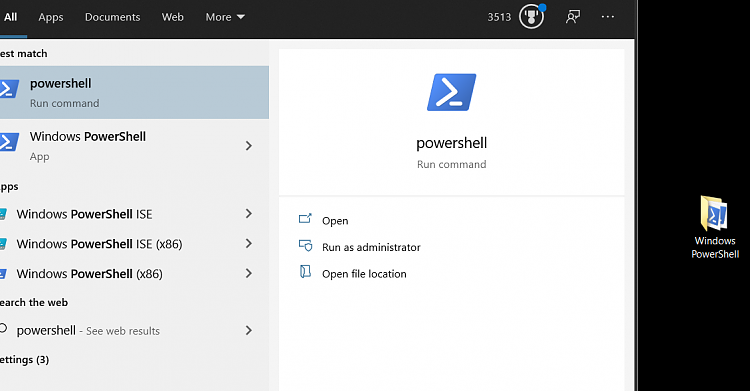Switch to the Documents search tab
The image size is (750, 391).
pyautogui.click(x=112, y=17)
